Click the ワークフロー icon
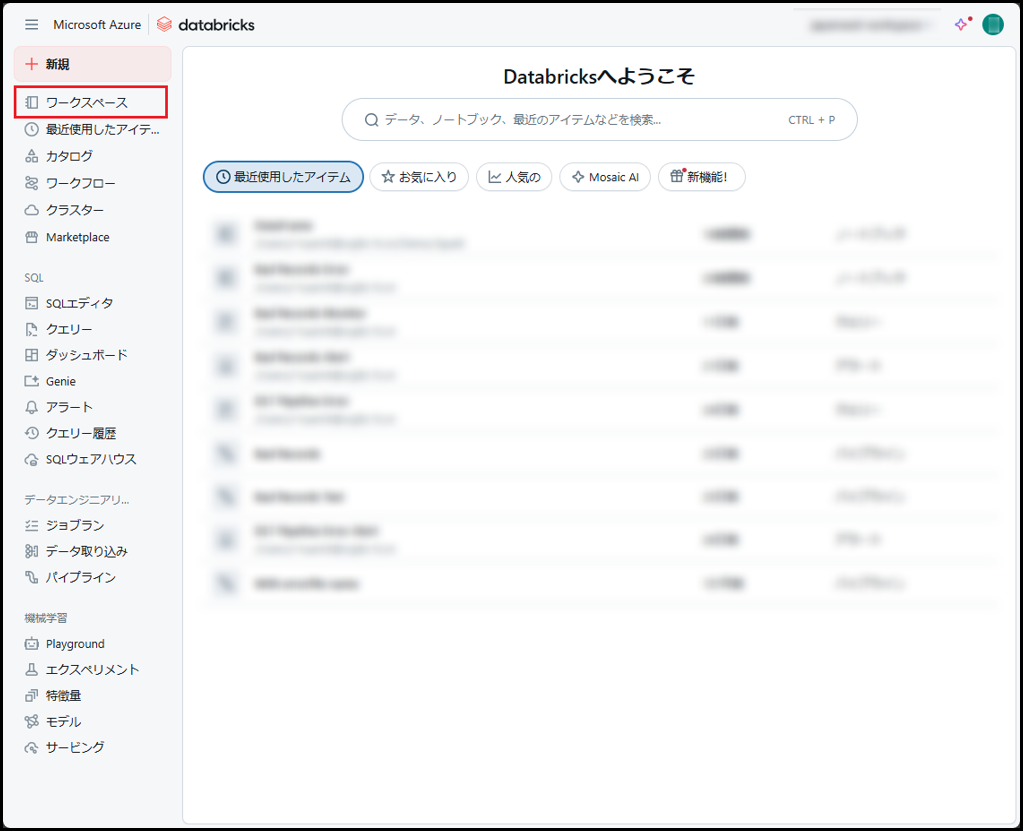The height and width of the screenshot is (831, 1023). 31,183
